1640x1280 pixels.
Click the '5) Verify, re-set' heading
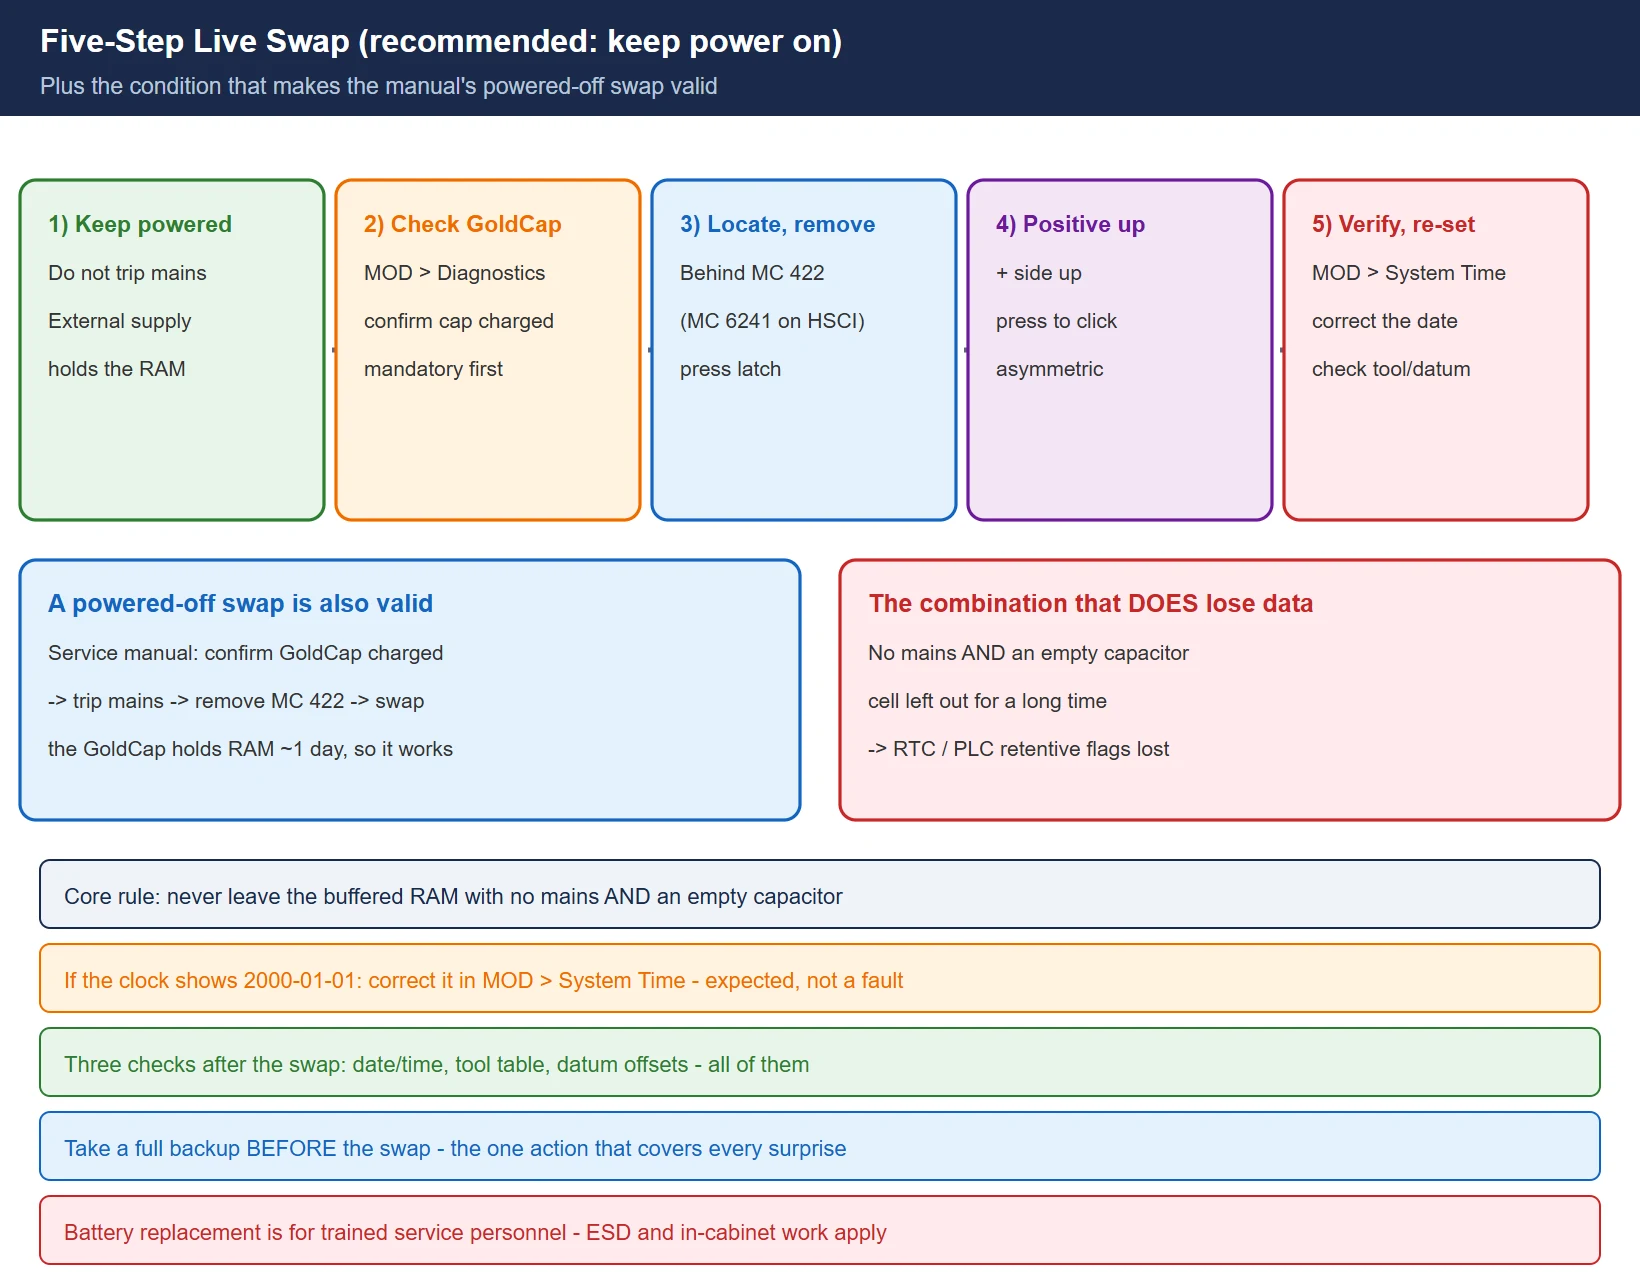click(1393, 224)
